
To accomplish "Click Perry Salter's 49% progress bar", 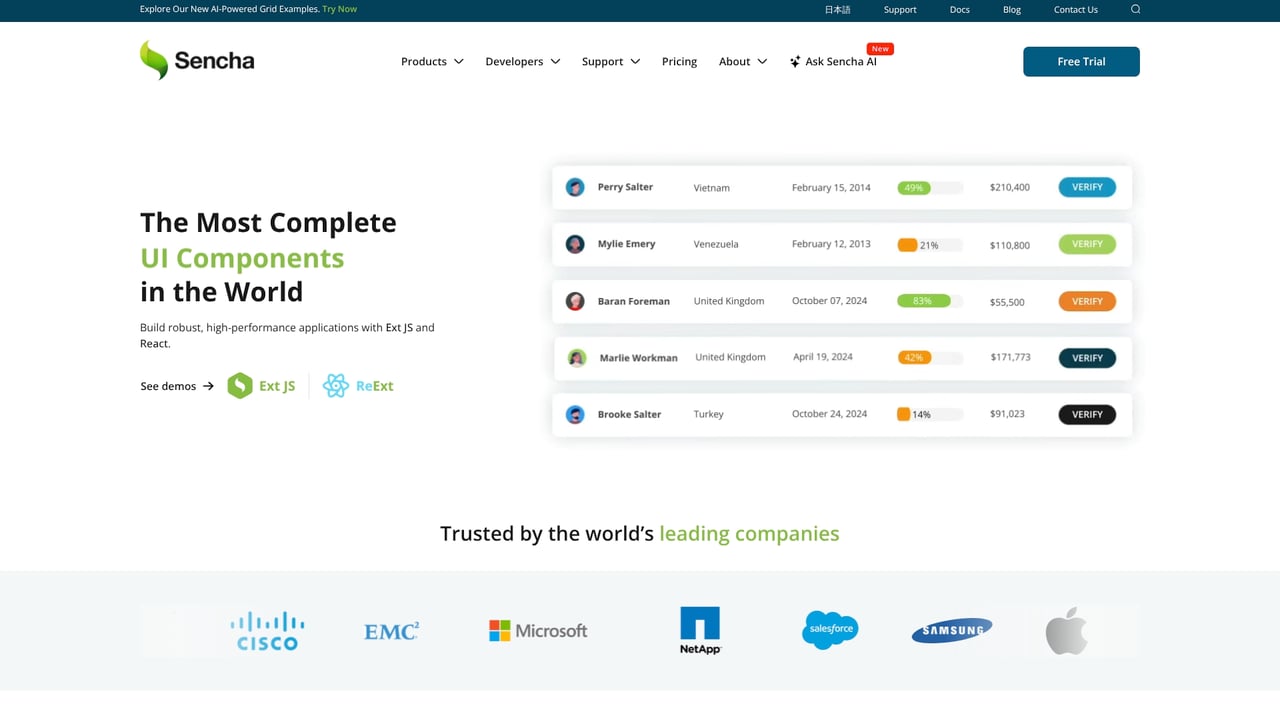I will 930,187.
